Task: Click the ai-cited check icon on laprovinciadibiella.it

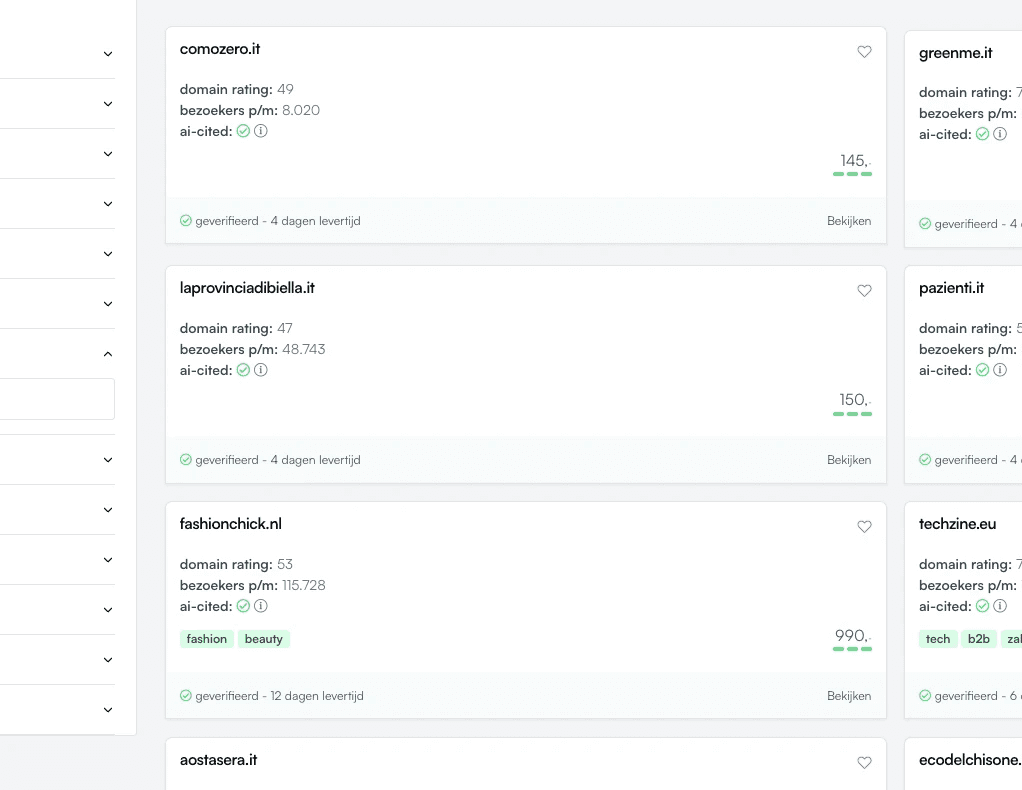Action: 242,370
